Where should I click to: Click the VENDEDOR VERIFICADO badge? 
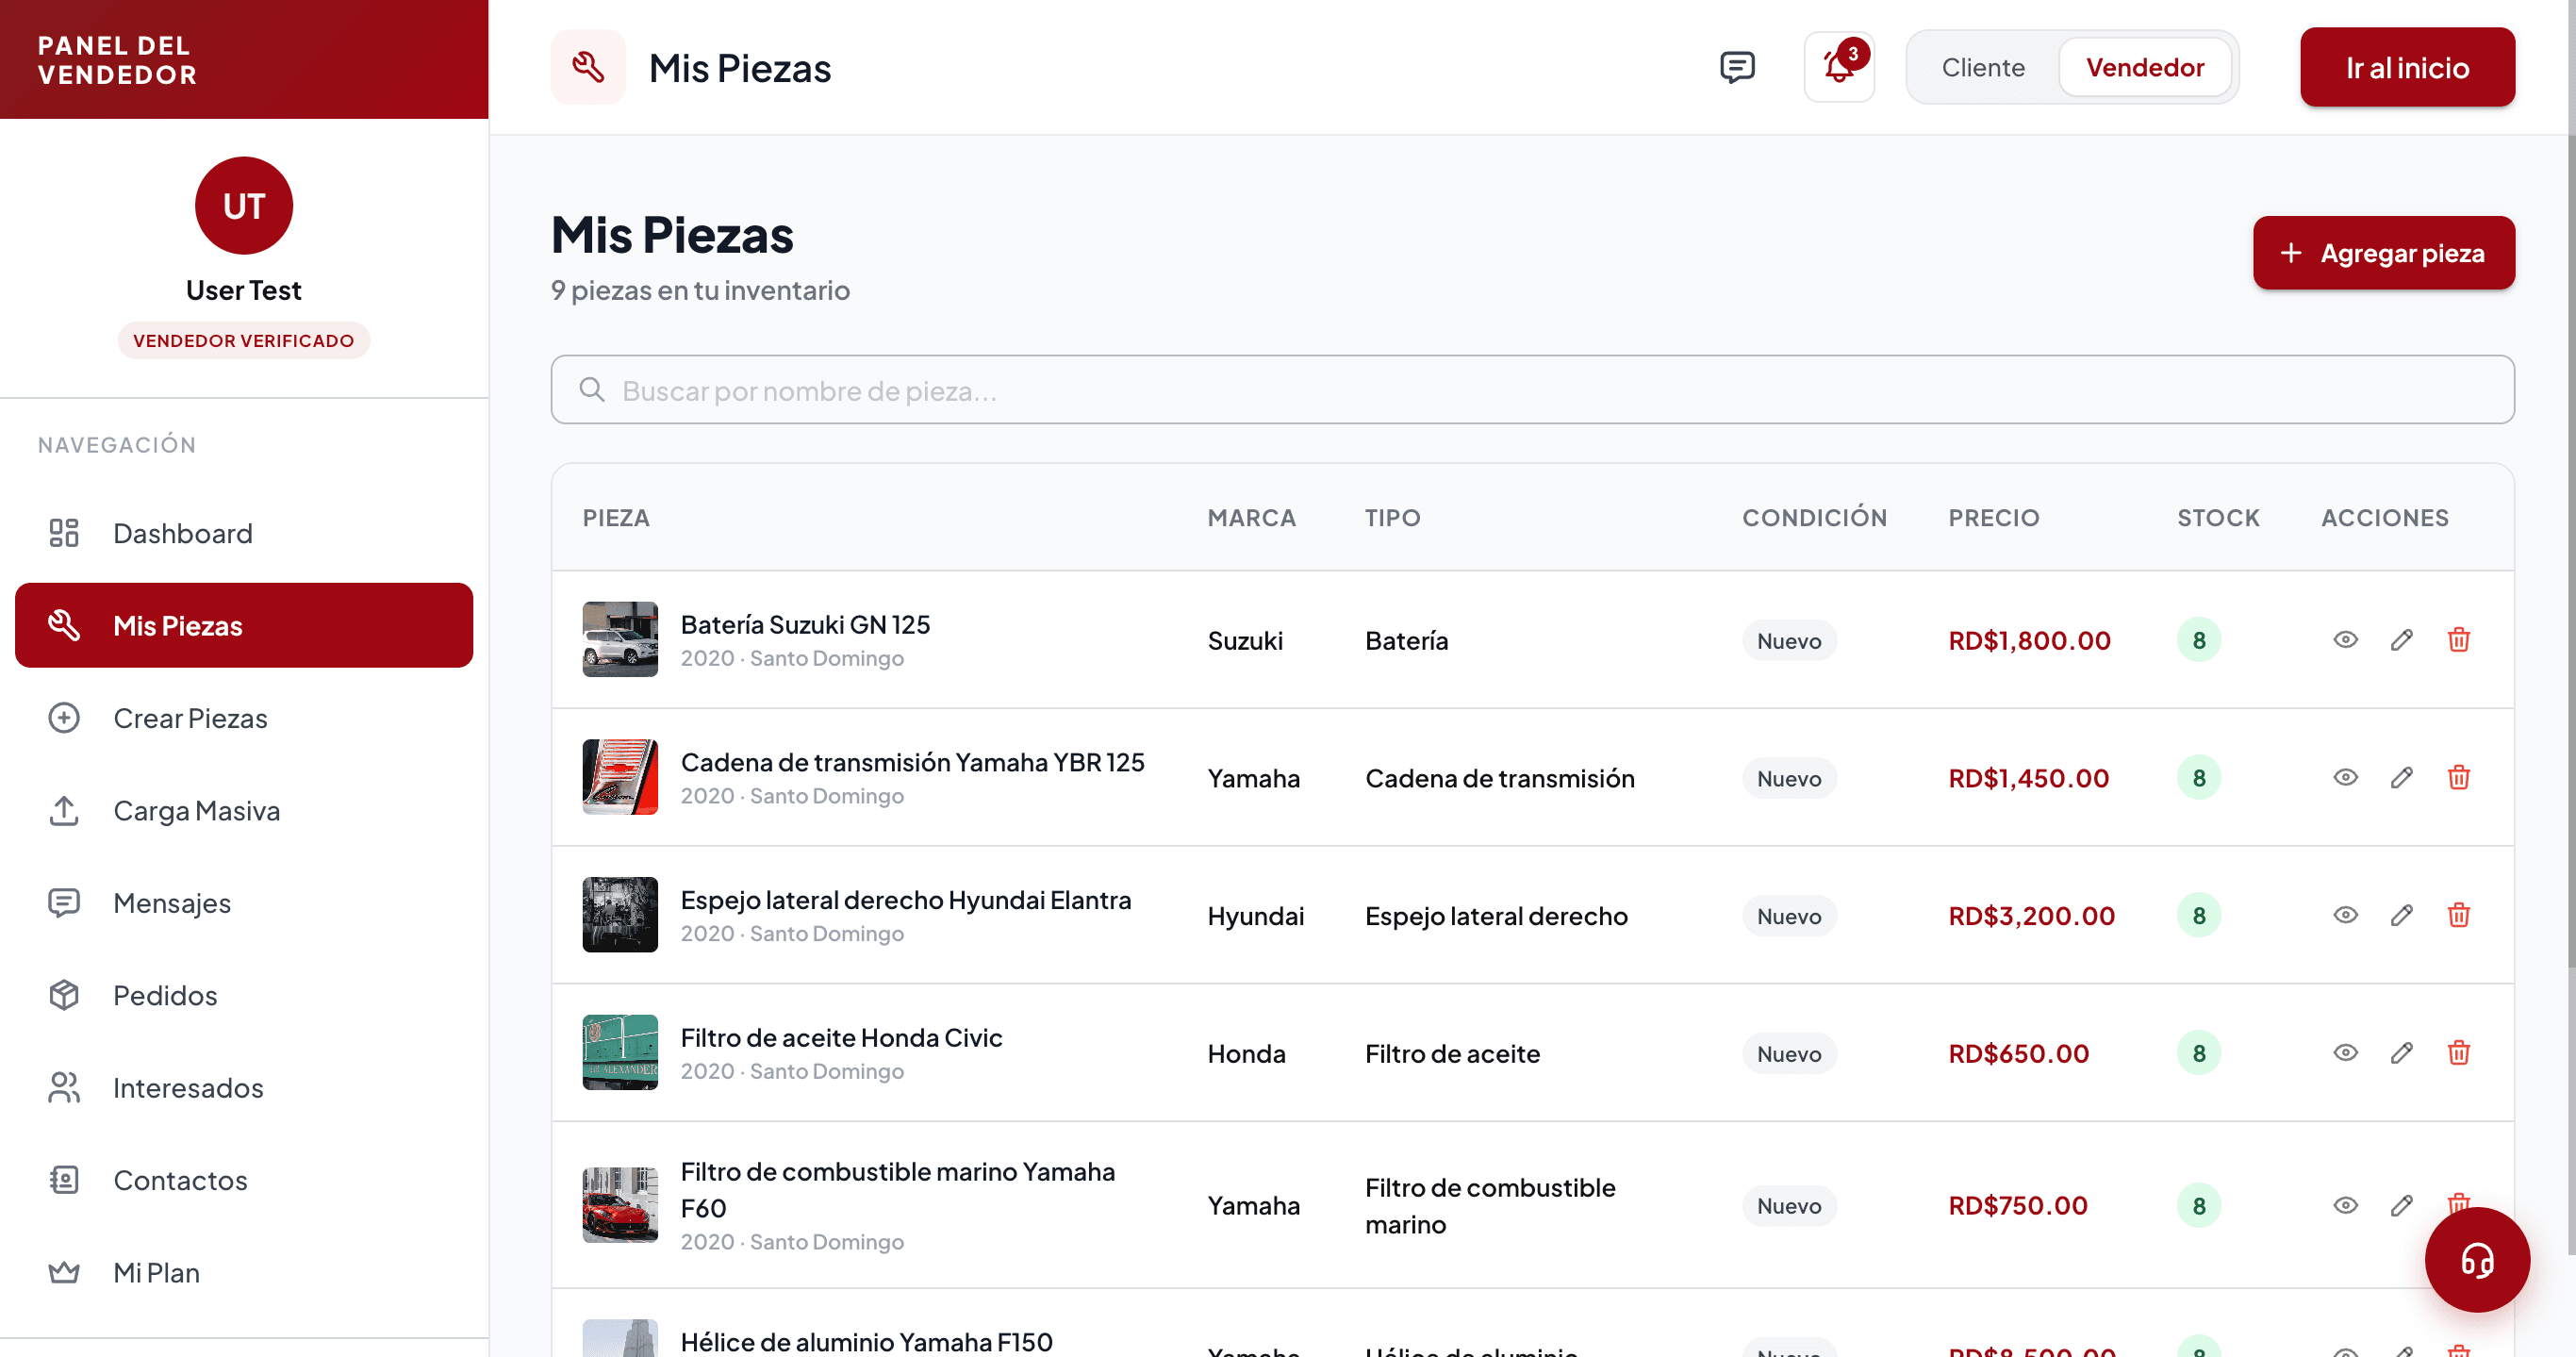tap(244, 340)
